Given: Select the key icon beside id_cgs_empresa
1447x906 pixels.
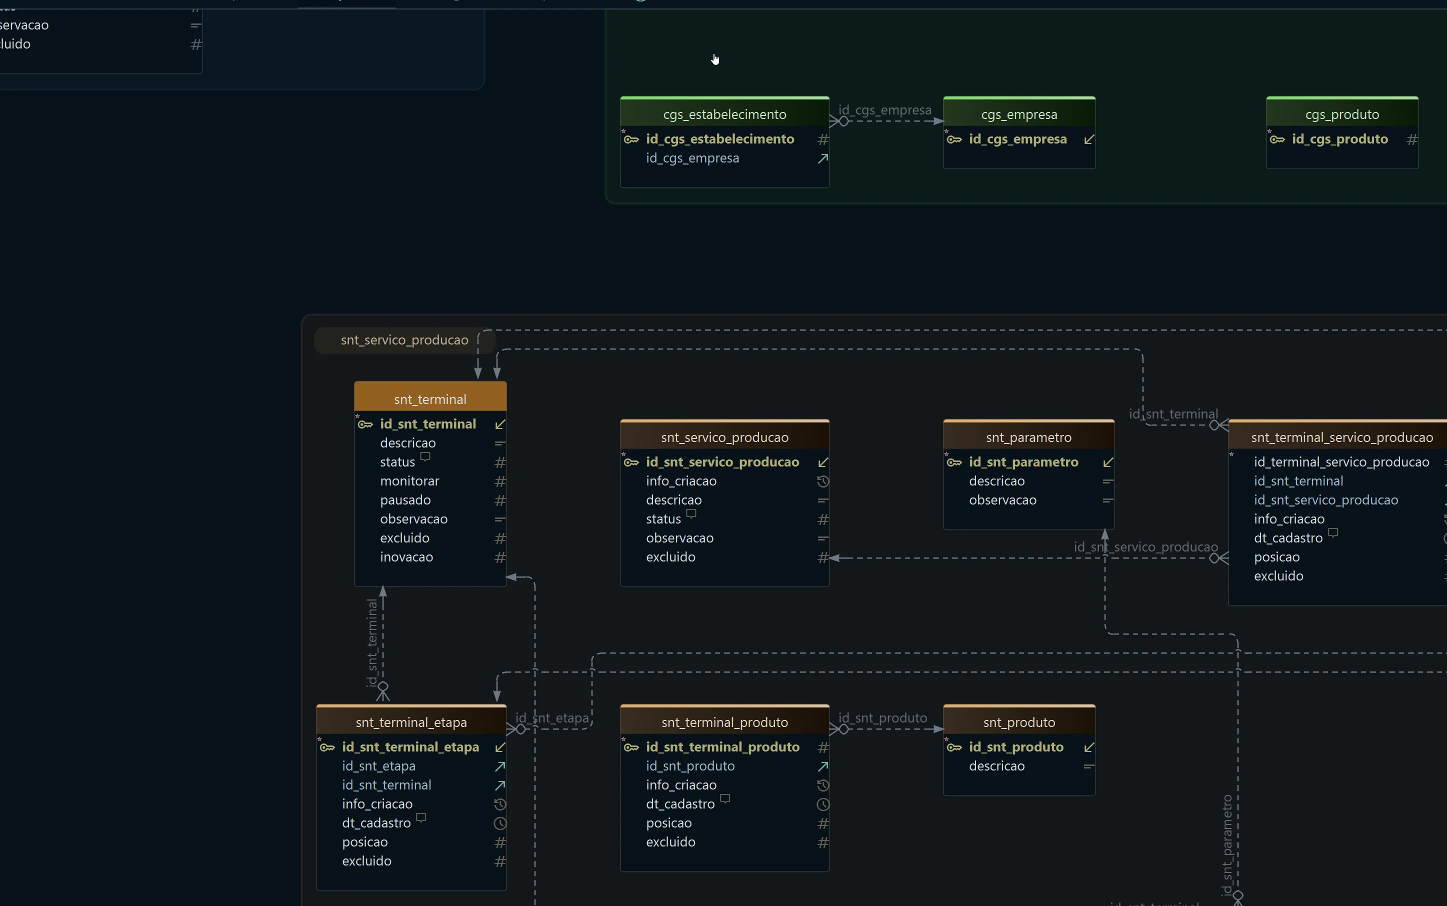Looking at the screenshot, I should (x=954, y=139).
